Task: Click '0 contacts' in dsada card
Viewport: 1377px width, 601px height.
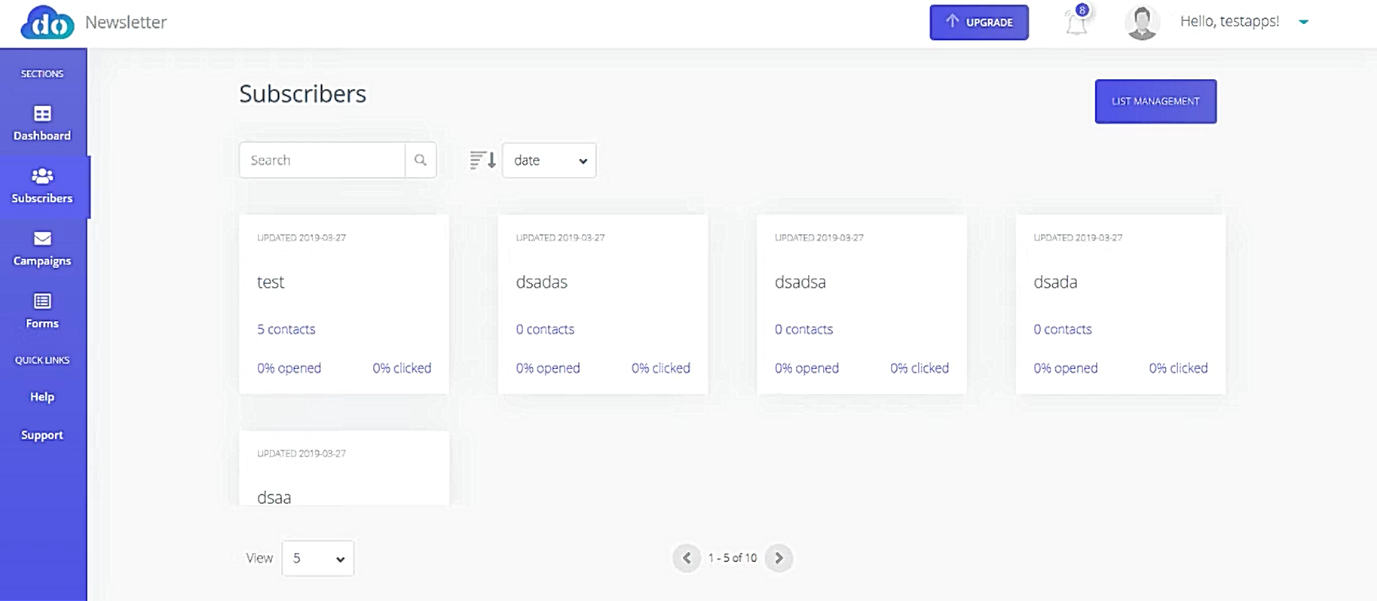Action: click(1063, 329)
